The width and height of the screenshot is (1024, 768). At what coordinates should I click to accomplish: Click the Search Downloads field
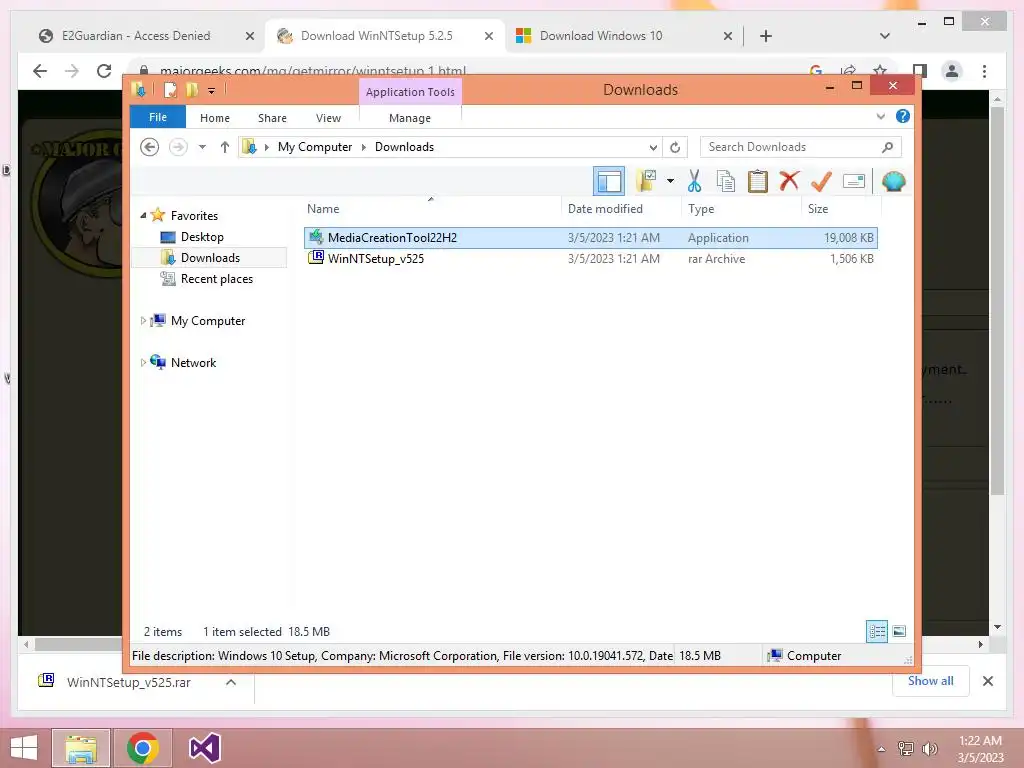(800, 147)
